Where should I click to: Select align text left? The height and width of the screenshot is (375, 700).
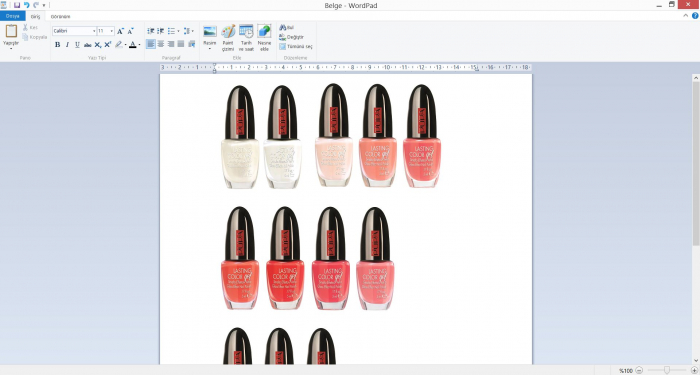[151, 44]
